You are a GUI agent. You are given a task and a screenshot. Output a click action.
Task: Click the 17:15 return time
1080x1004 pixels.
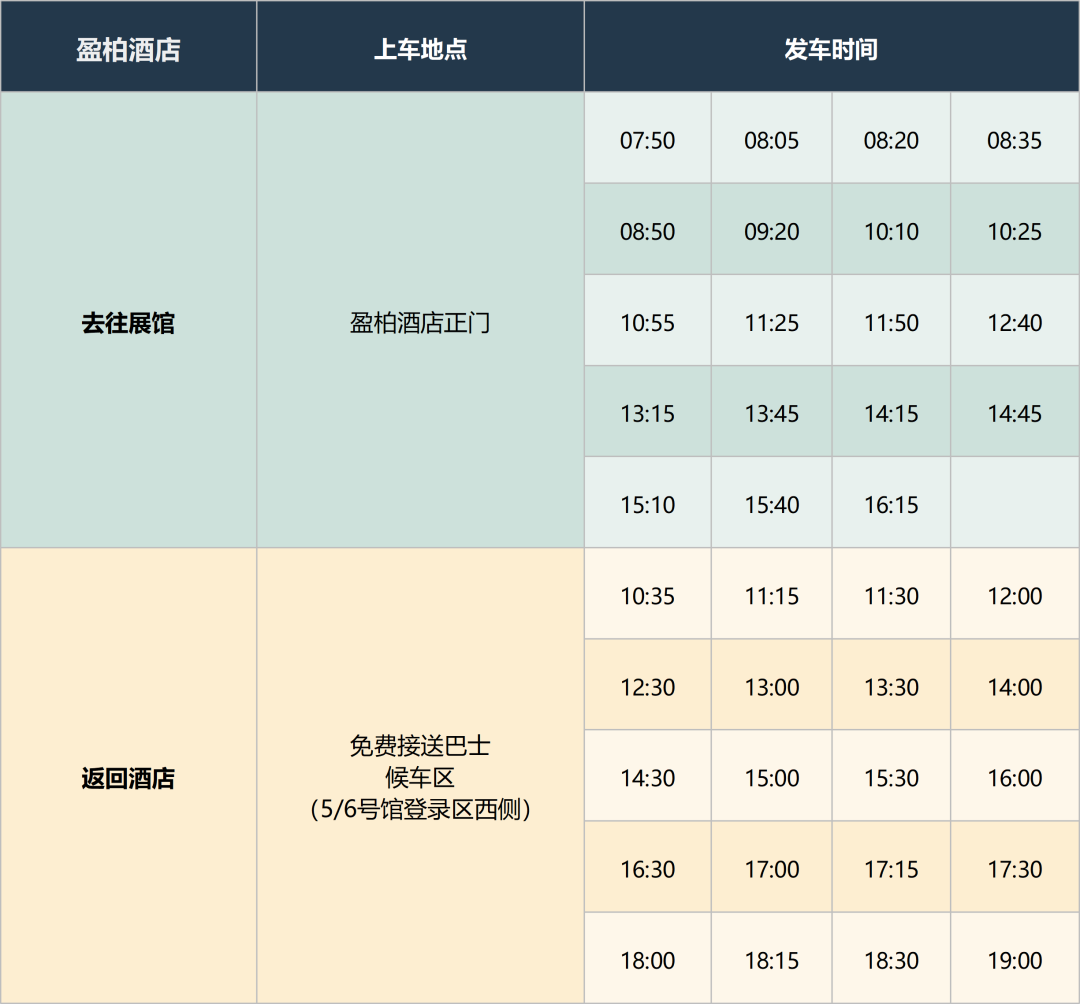(891, 867)
